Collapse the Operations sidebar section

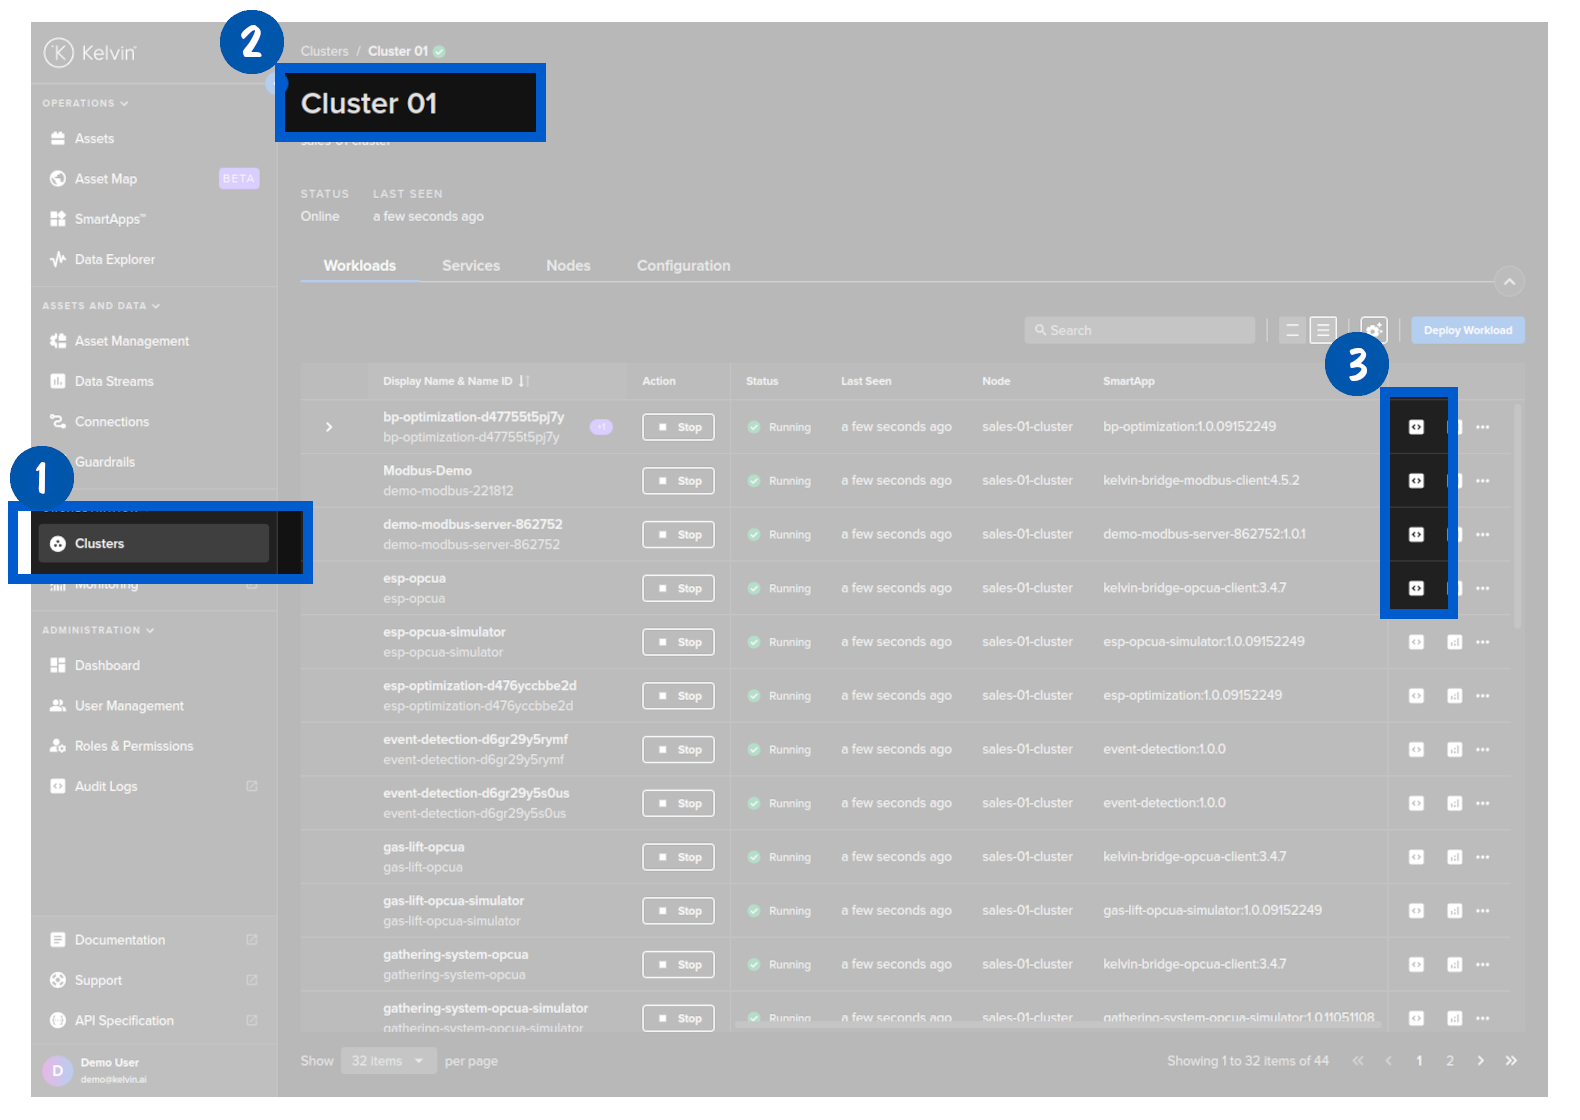(x=85, y=103)
